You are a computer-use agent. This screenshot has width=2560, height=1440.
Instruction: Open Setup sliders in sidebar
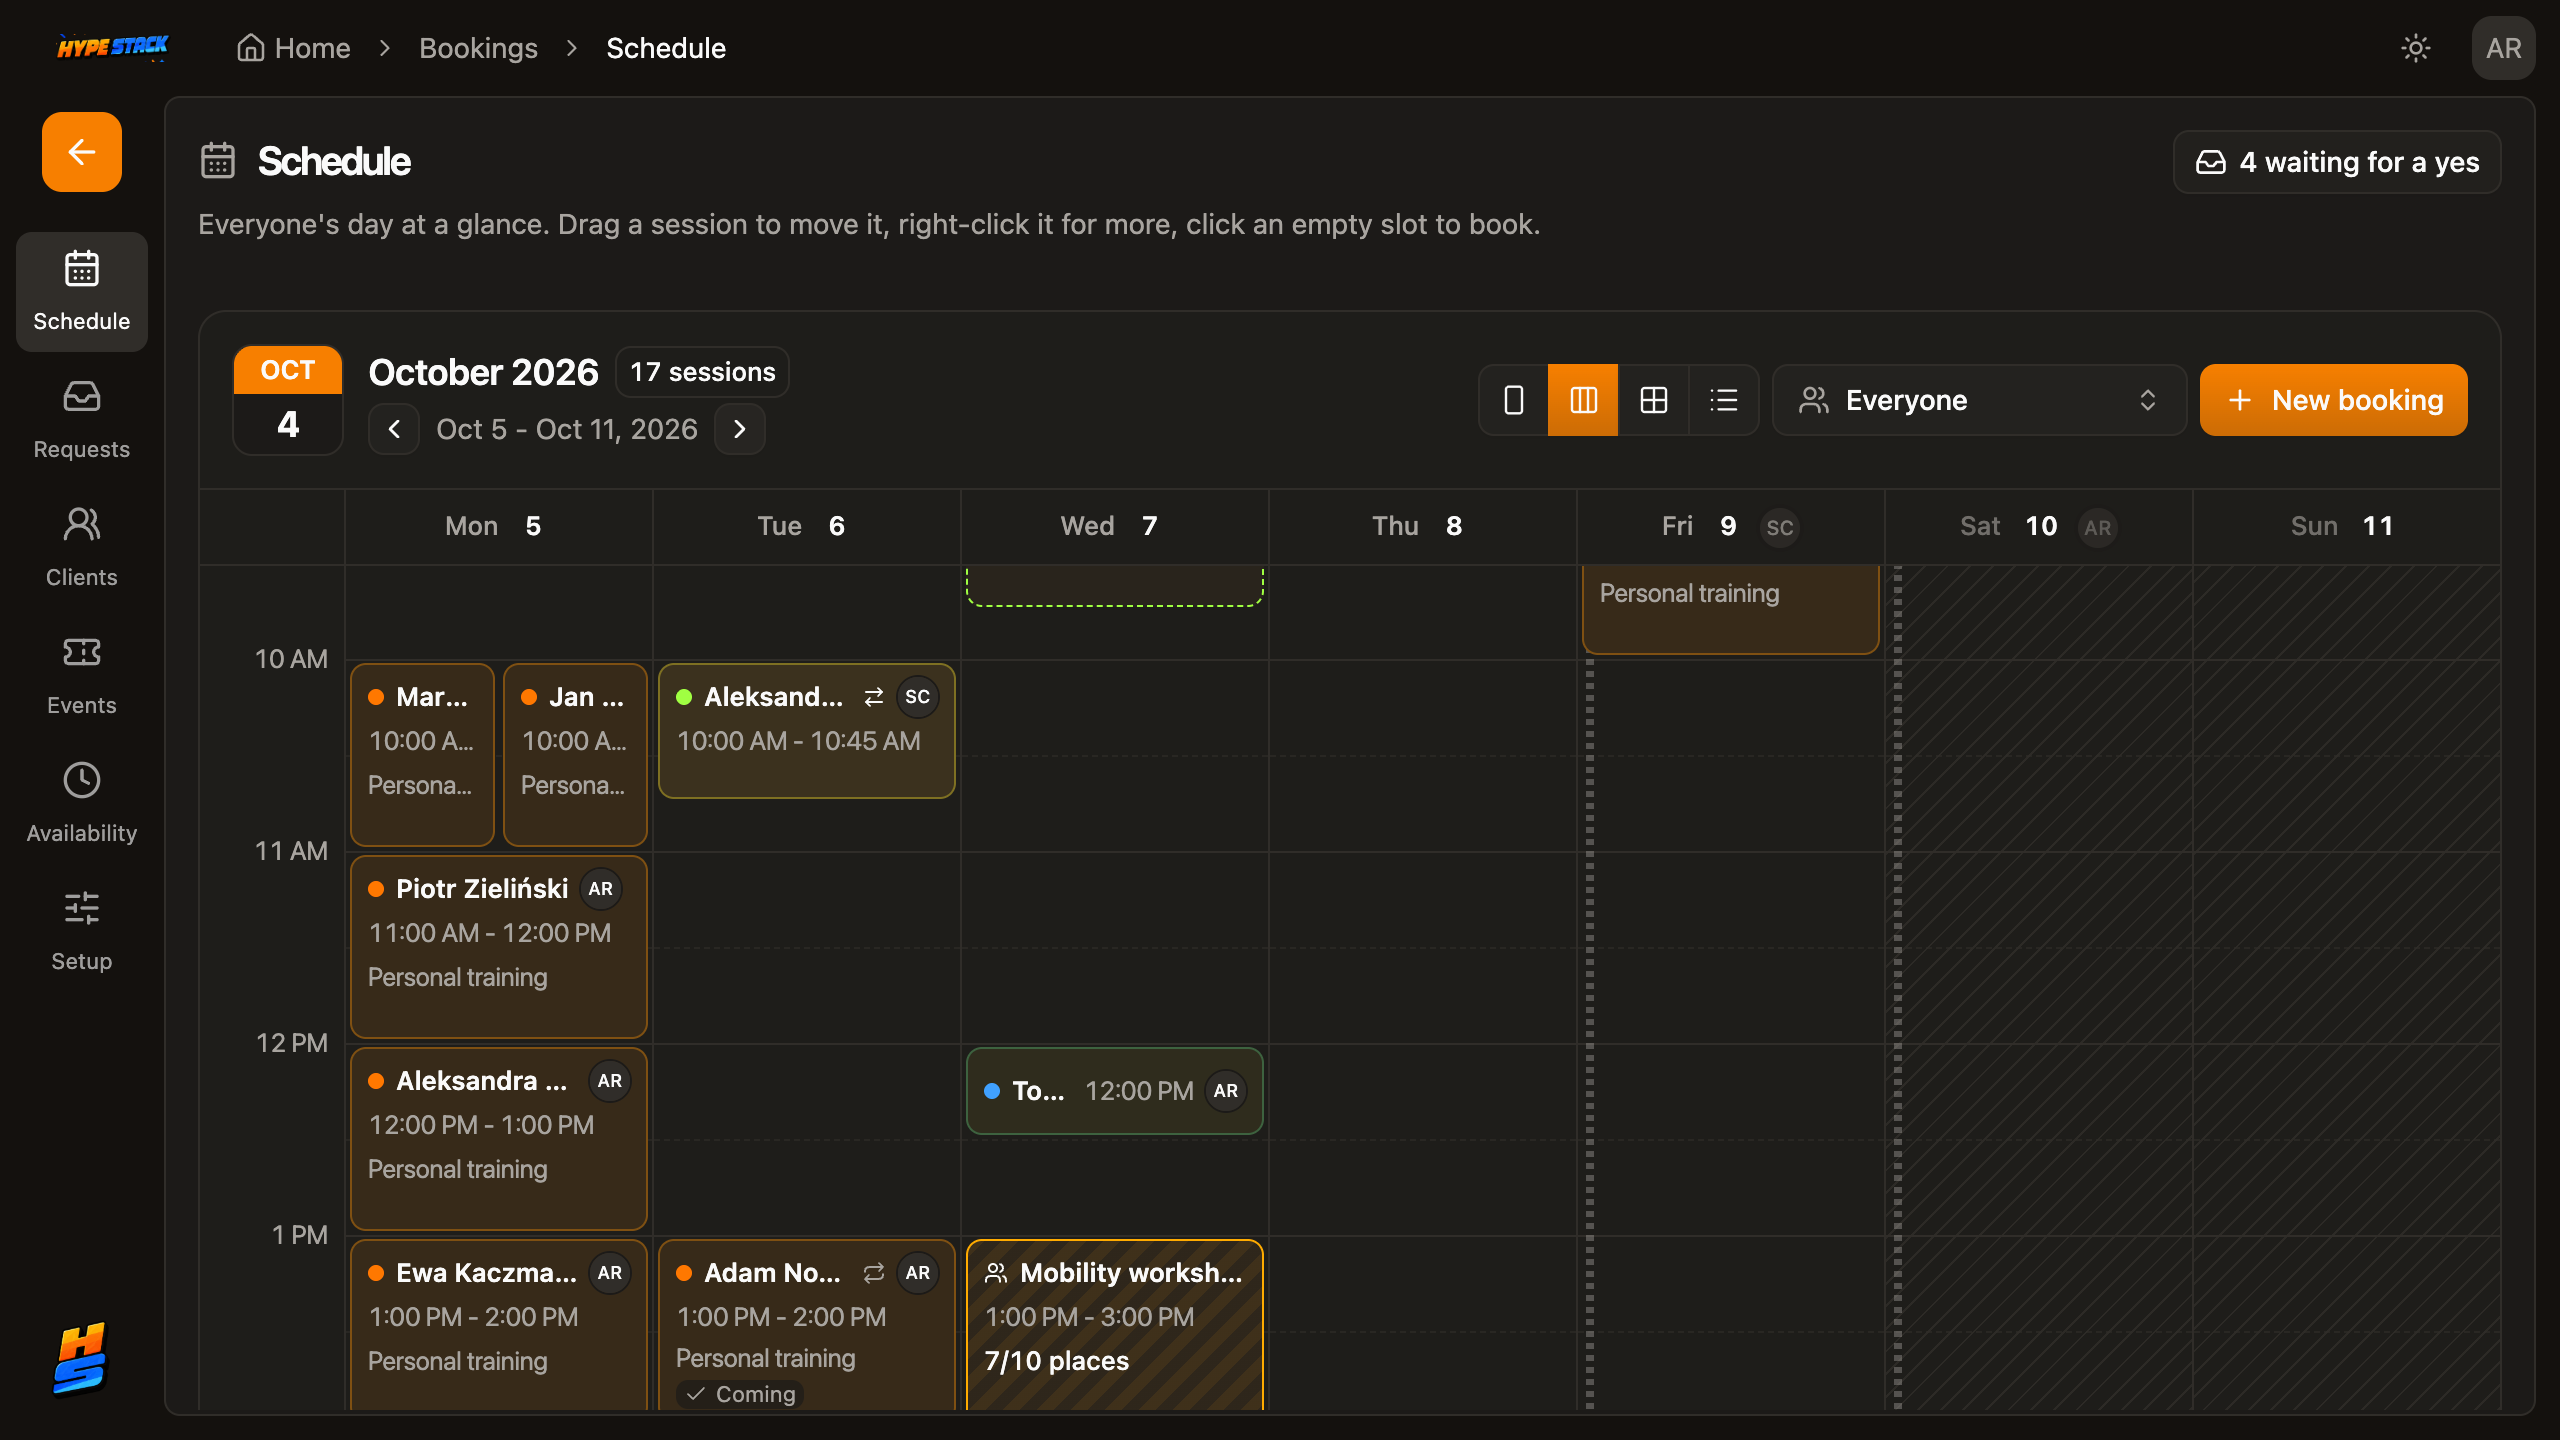click(82, 932)
